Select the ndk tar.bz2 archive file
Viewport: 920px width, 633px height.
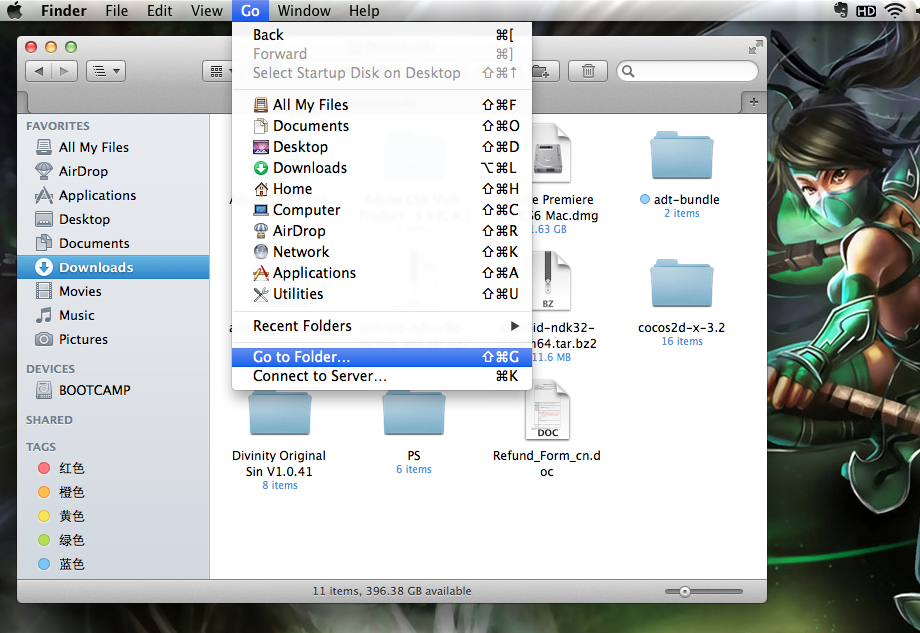point(550,282)
